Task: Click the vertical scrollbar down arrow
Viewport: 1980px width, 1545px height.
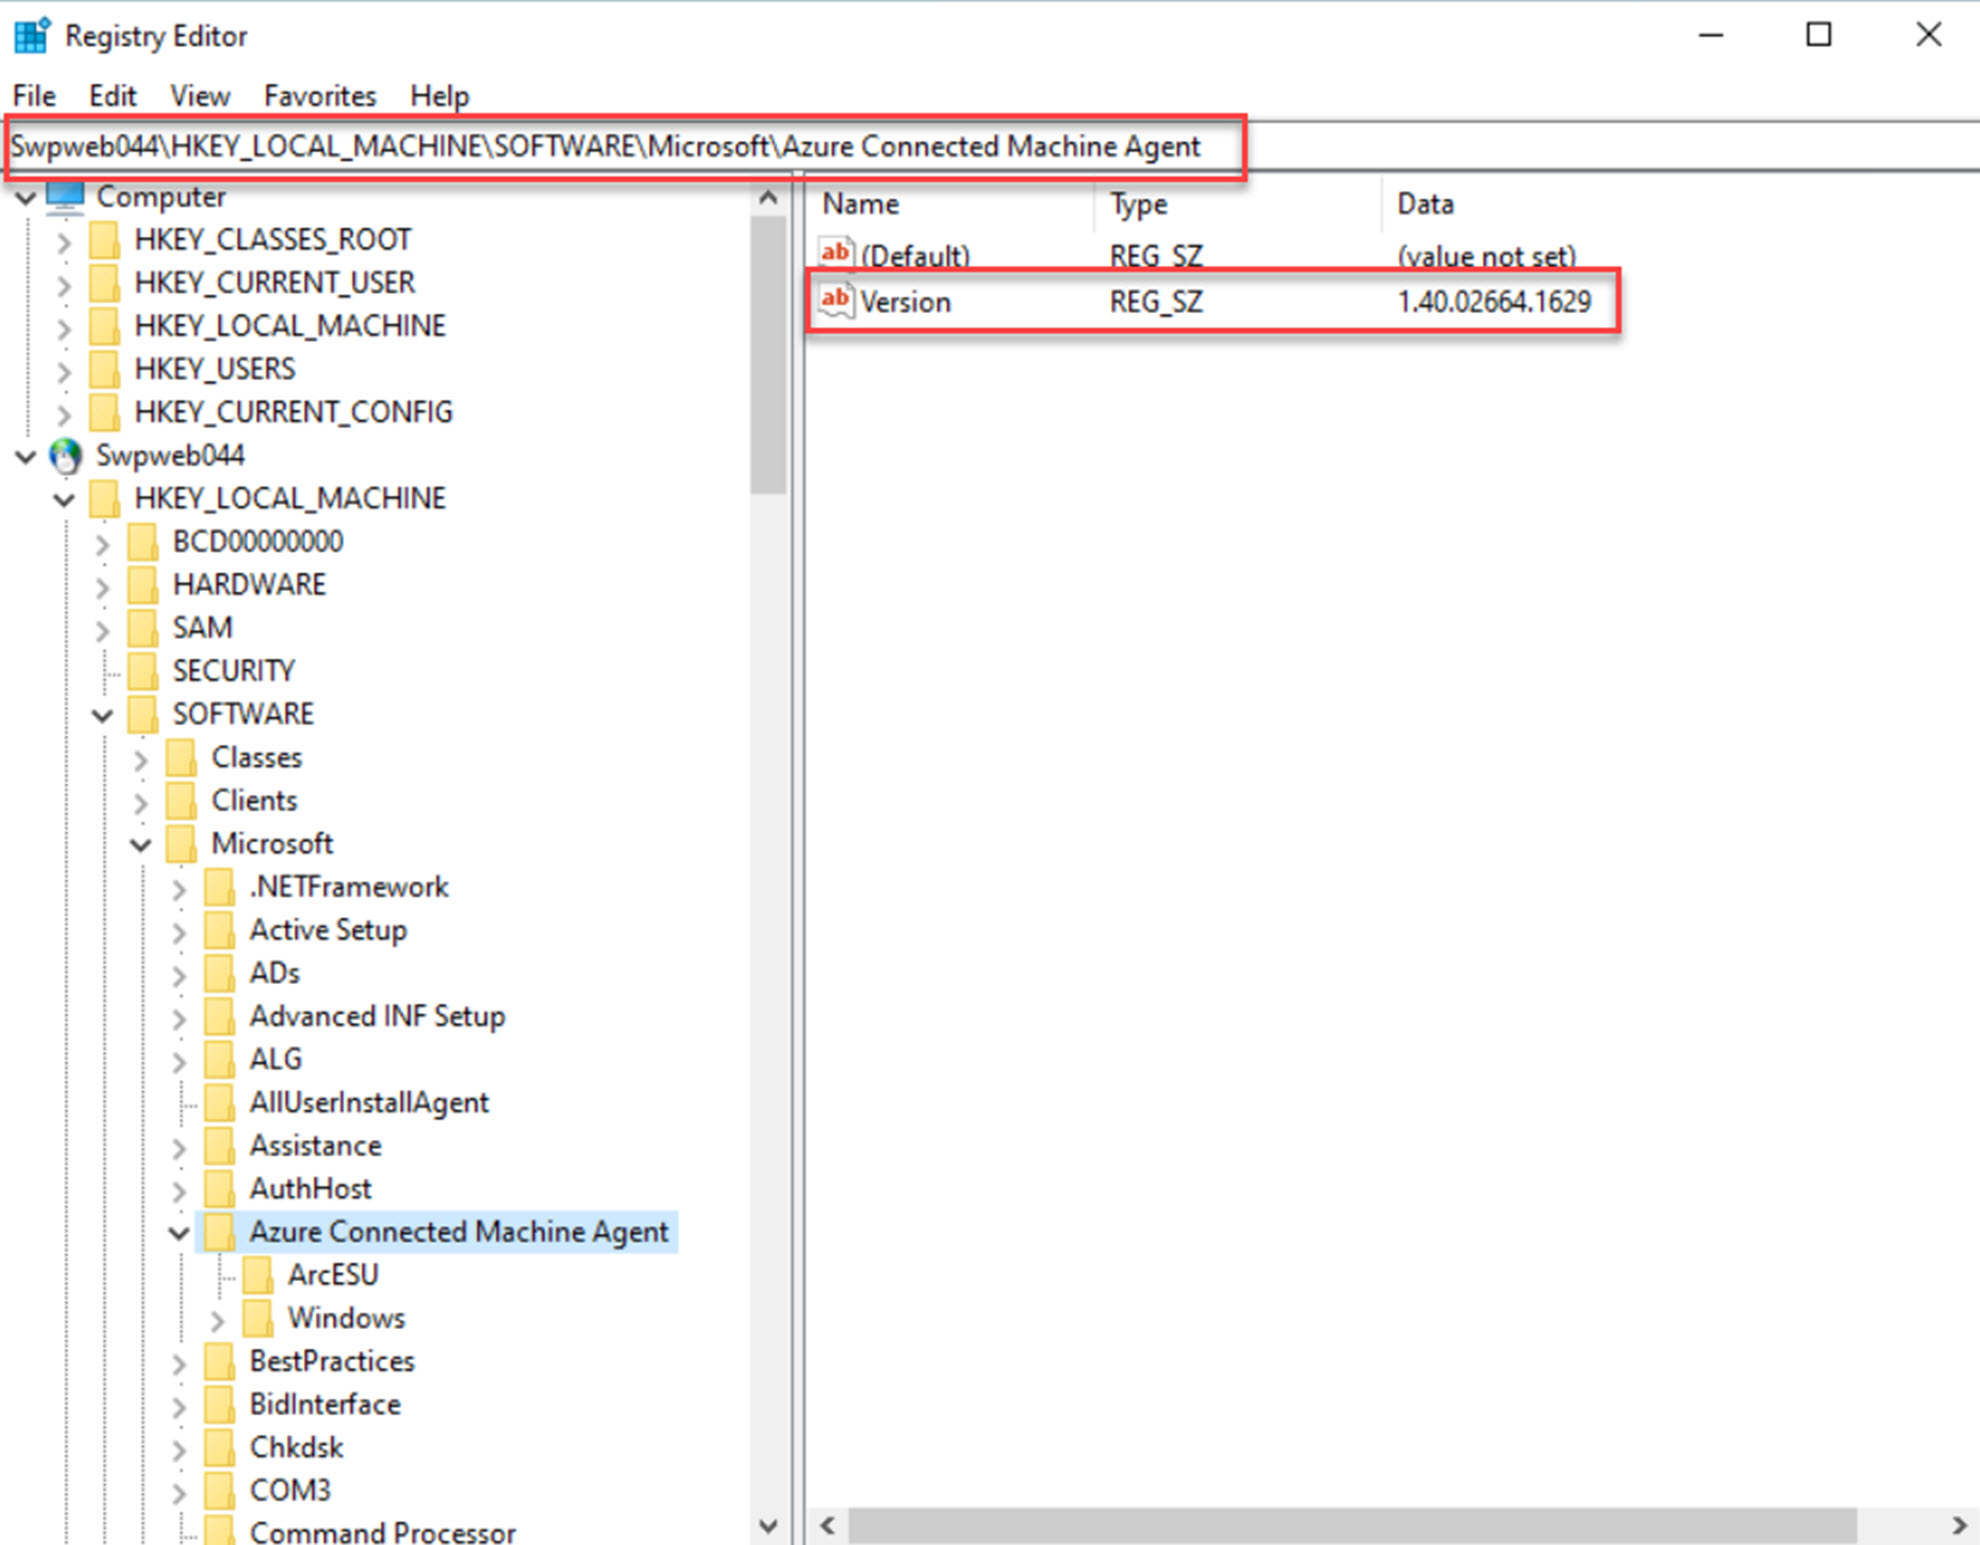Action: point(769,1527)
